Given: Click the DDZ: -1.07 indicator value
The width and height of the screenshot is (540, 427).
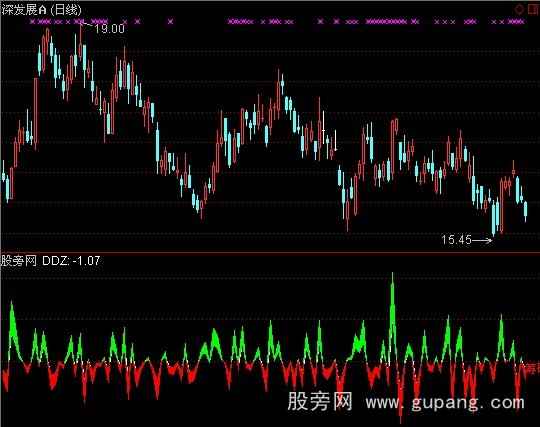Looking at the screenshot, I should [71, 261].
